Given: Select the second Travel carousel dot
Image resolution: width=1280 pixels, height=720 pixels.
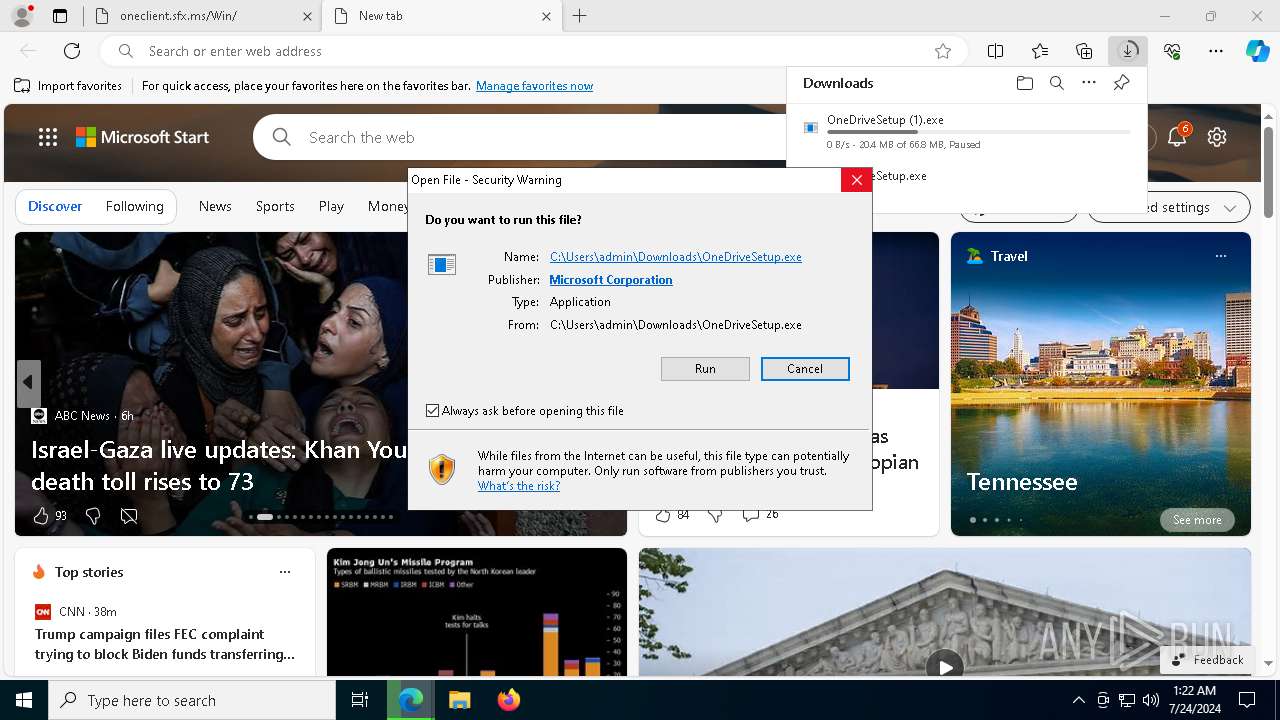Looking at the screenshot, I should pos(984,520).
